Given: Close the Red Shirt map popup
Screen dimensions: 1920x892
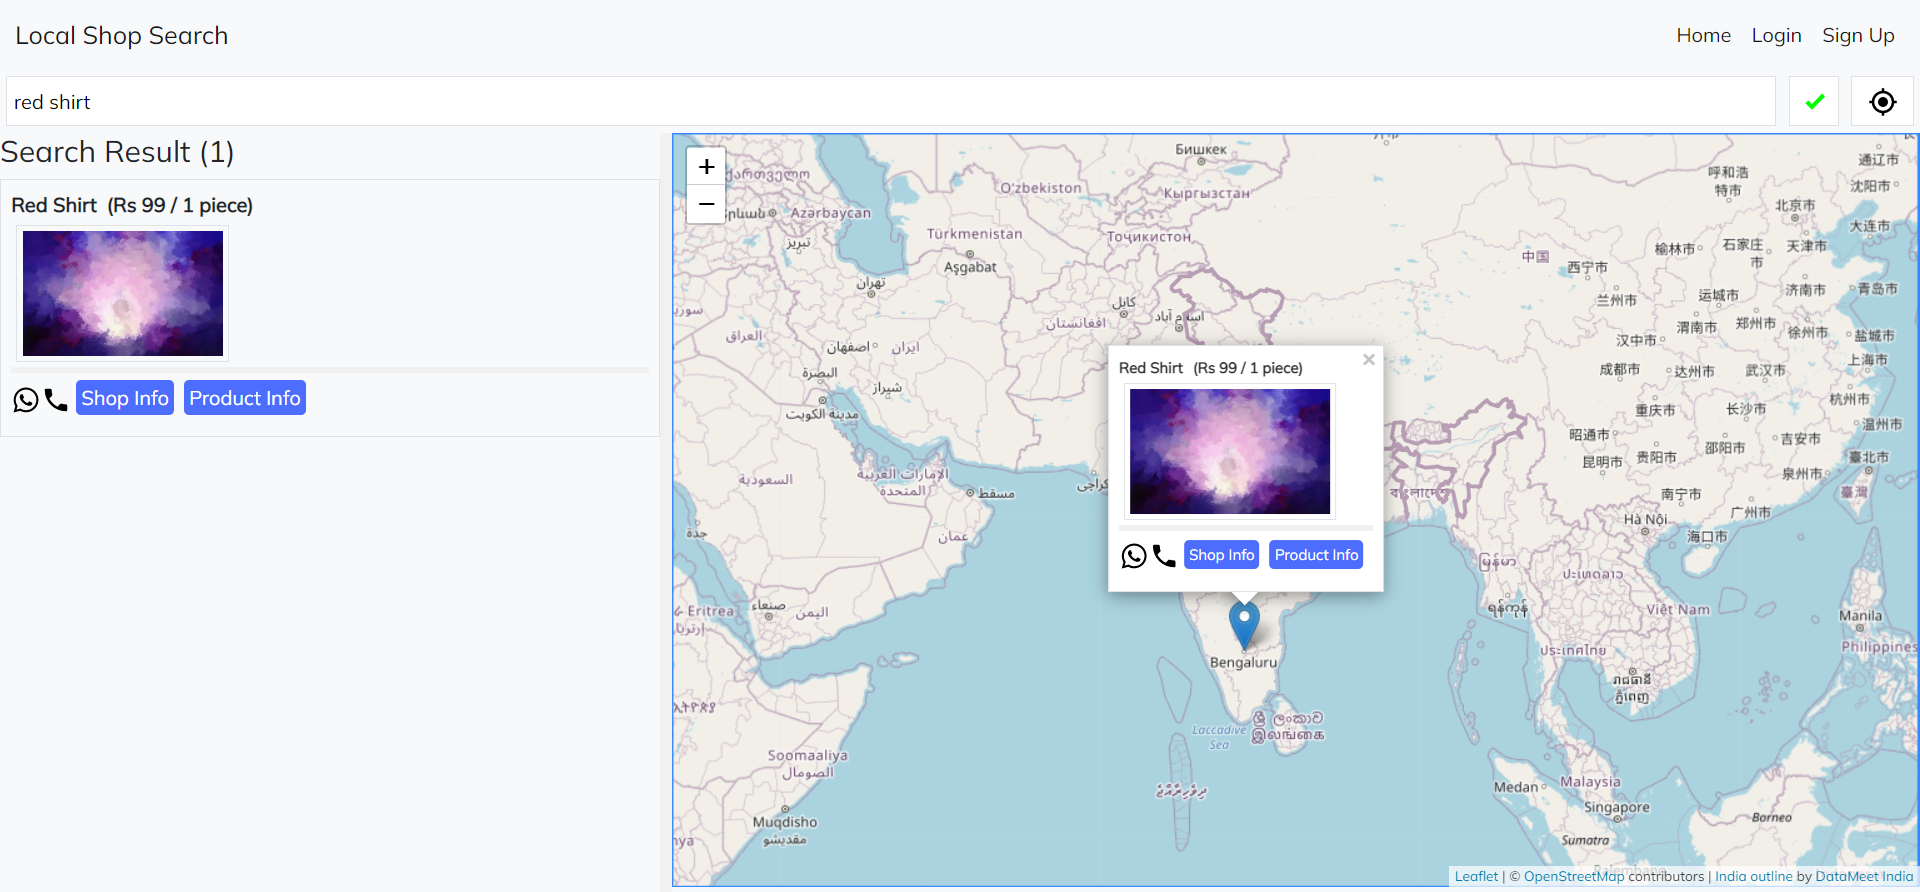Looking at the screenshot, I should coord(1369,360).
